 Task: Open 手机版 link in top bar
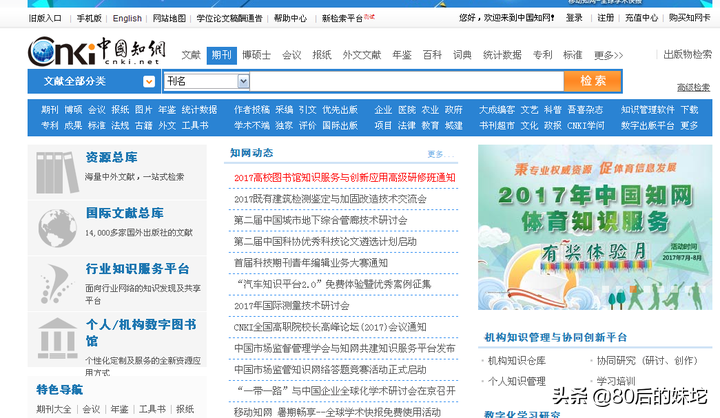(89, 18)
